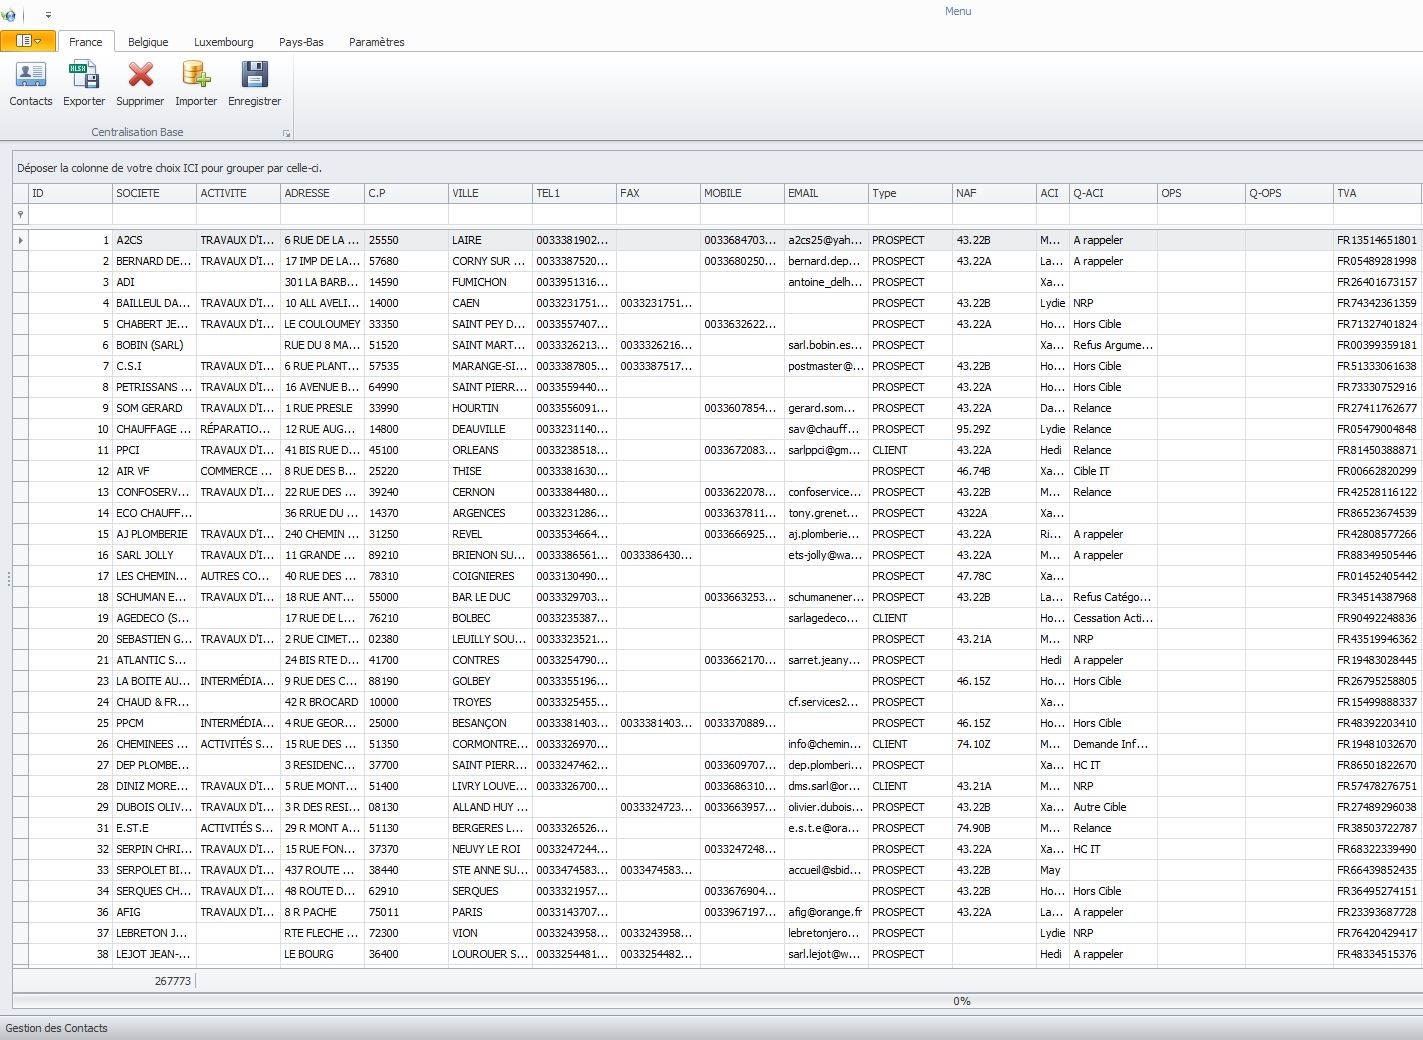Click the globe application icon
This screenshot has height=1040, width=1423.
click(9, 15)
